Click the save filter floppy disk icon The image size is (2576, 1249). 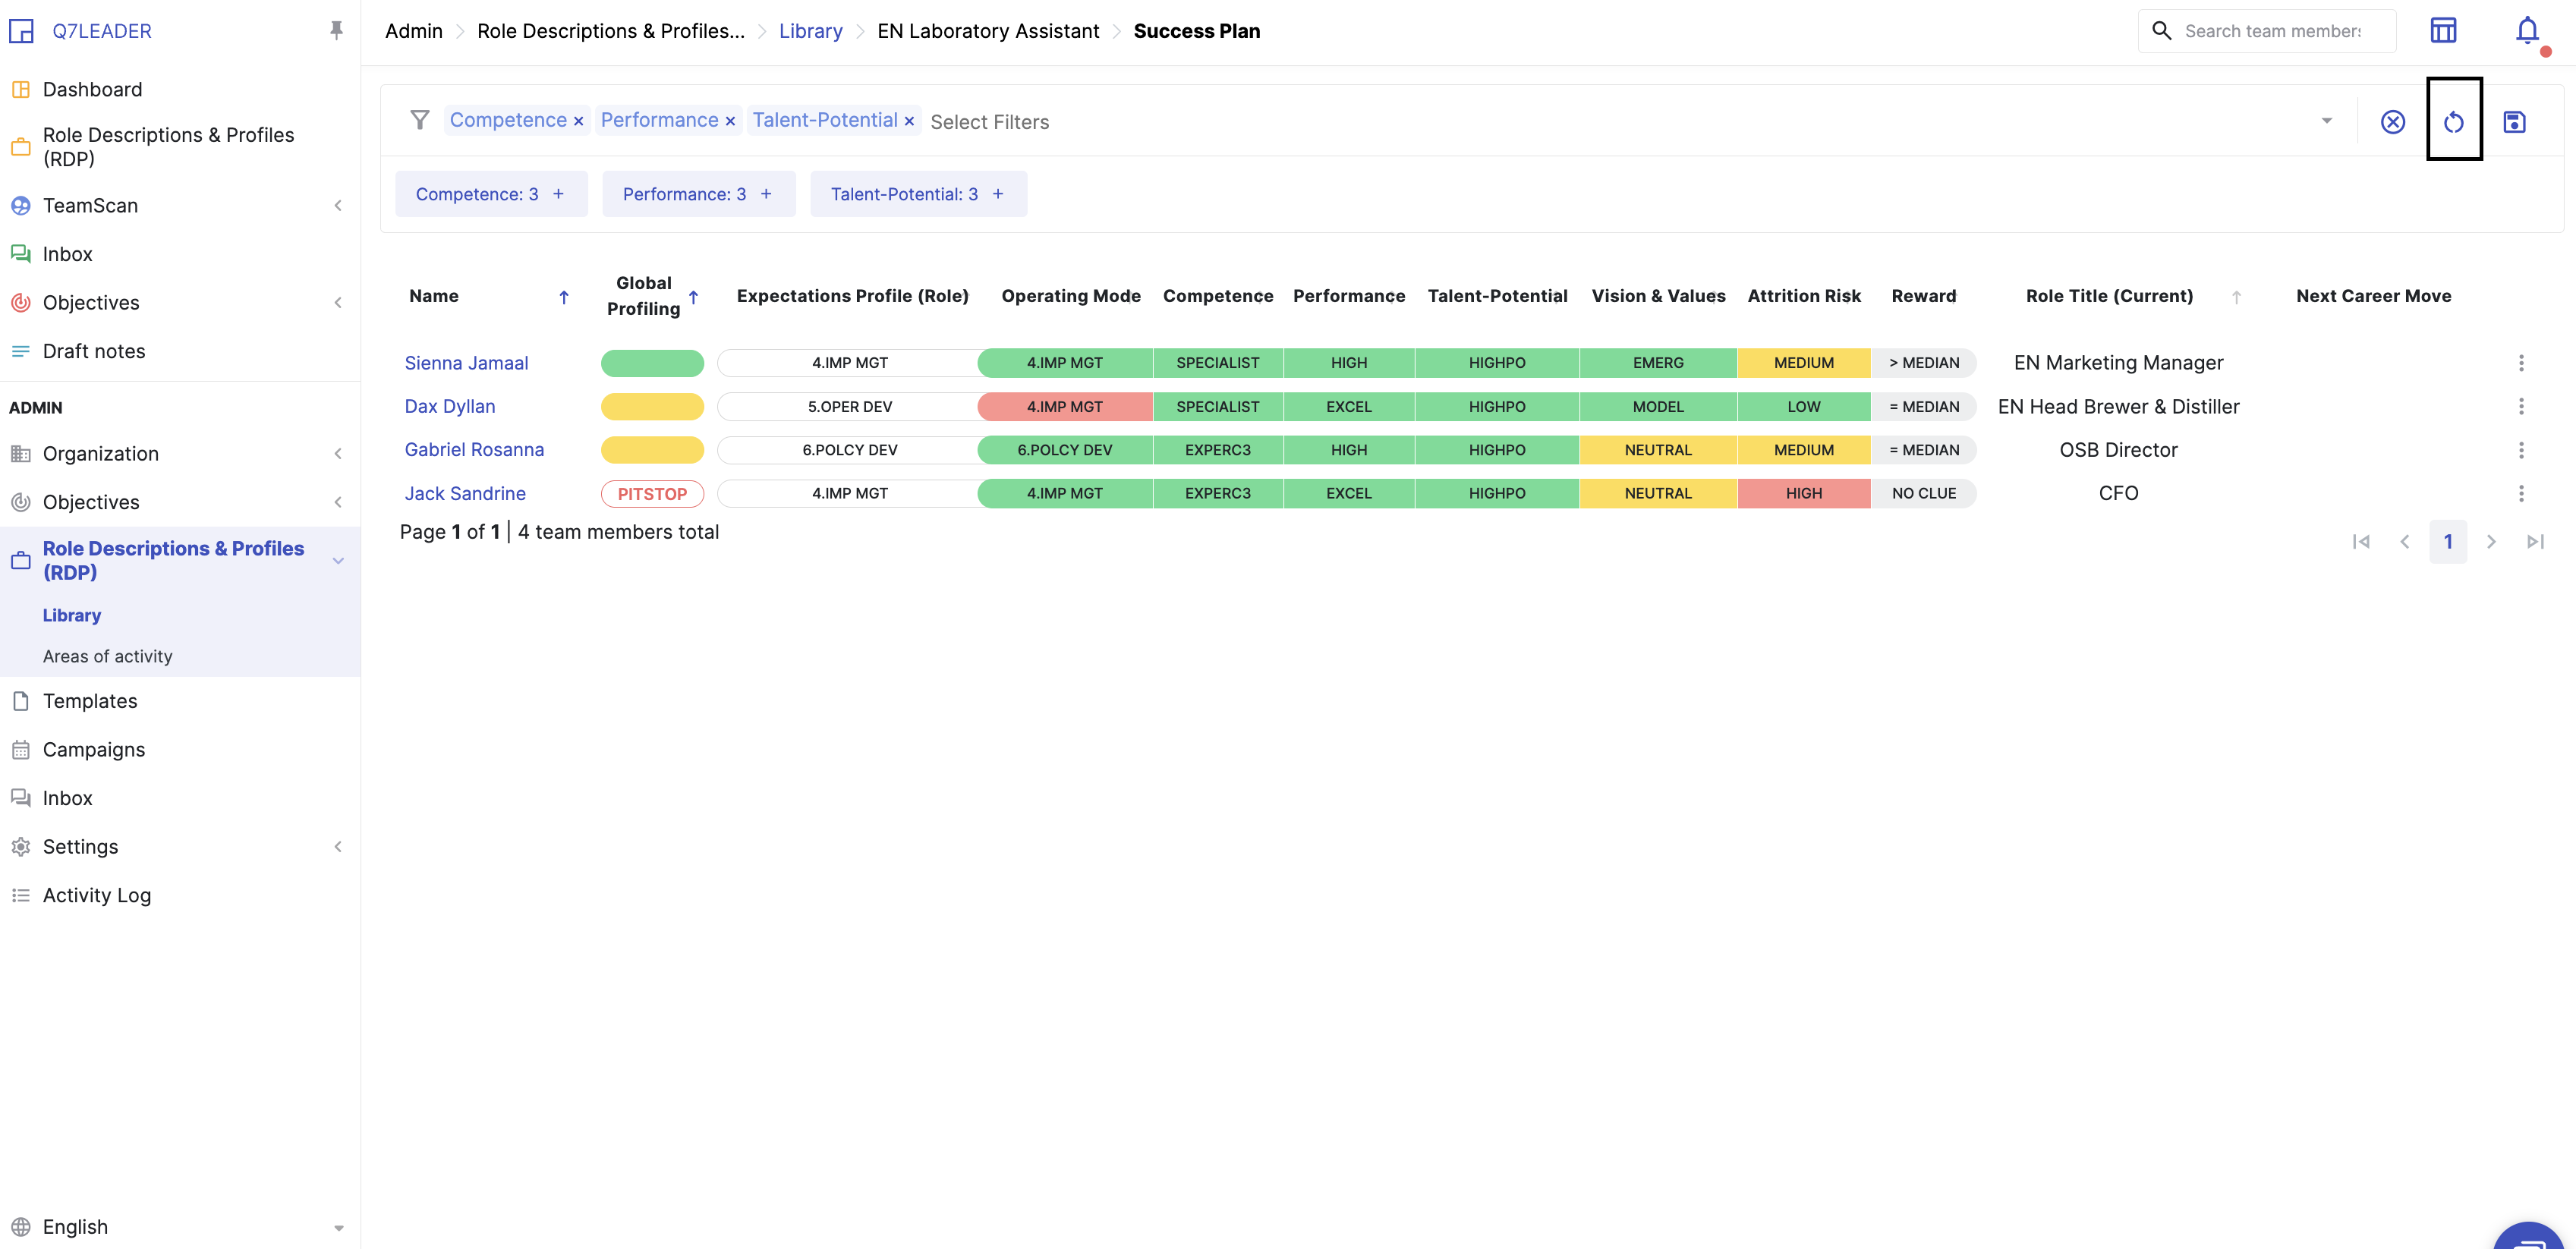[2514, 122]
